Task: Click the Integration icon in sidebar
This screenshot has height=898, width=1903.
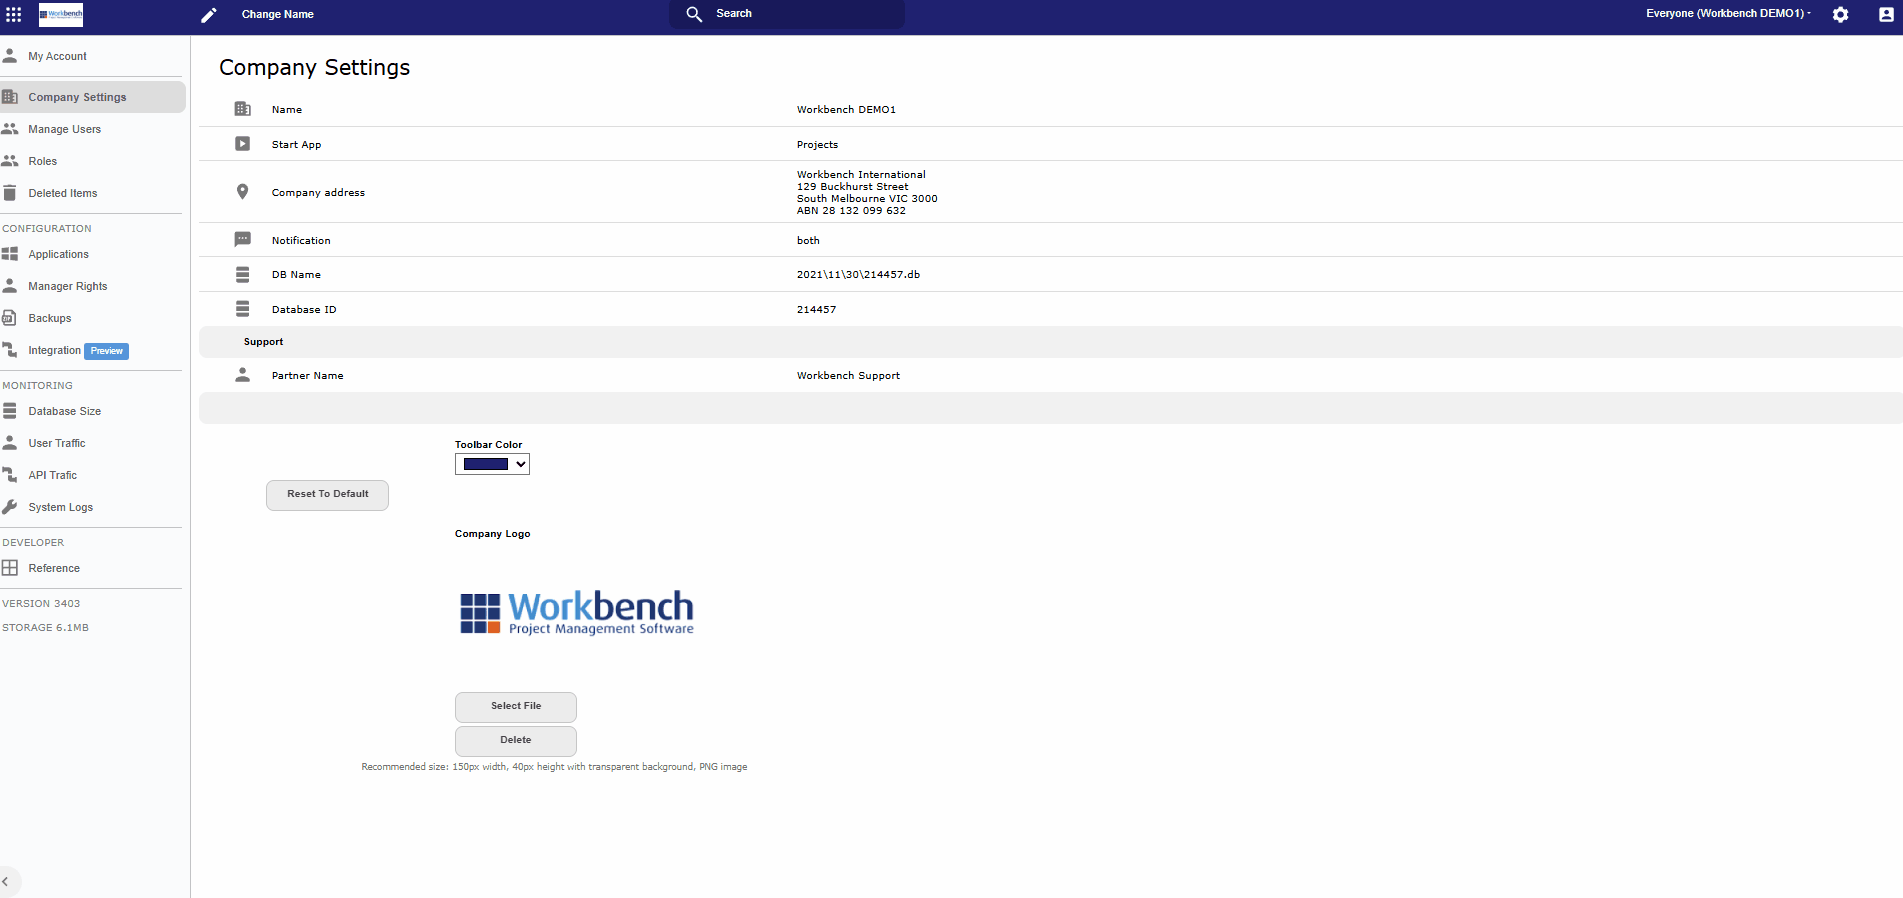Action: pyautogui.click(x=10, y=350)
